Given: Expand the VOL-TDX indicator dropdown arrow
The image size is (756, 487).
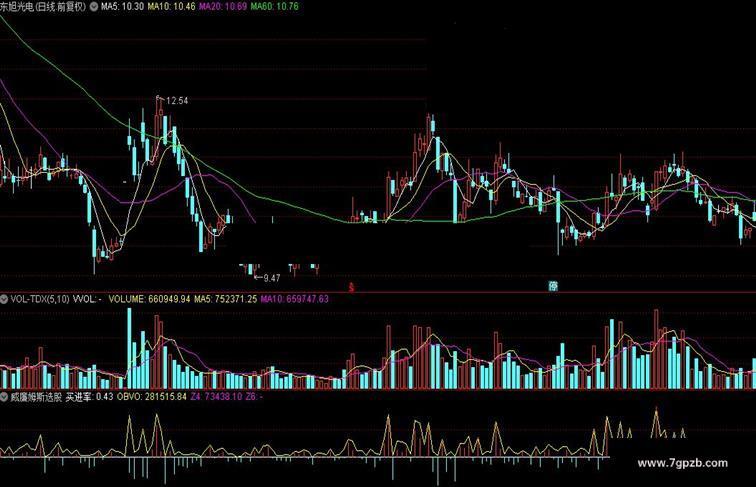Looking at the screenshot, I should pos(4,299).
